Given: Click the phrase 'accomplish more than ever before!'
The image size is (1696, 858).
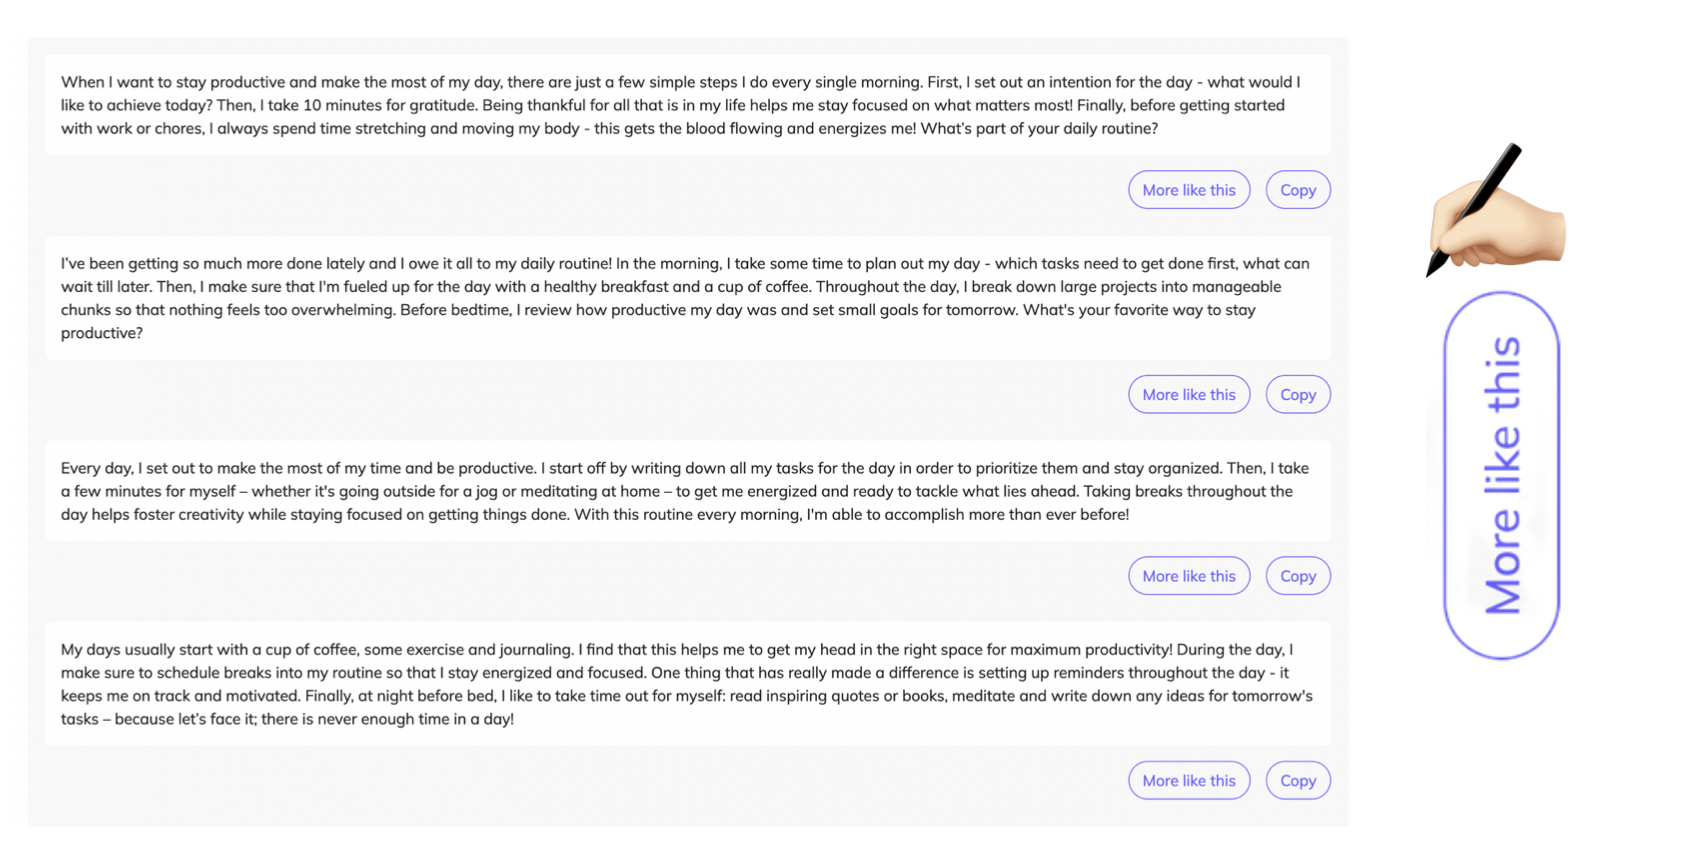Looking at the screenshot, I should [x=1008, y=514].
